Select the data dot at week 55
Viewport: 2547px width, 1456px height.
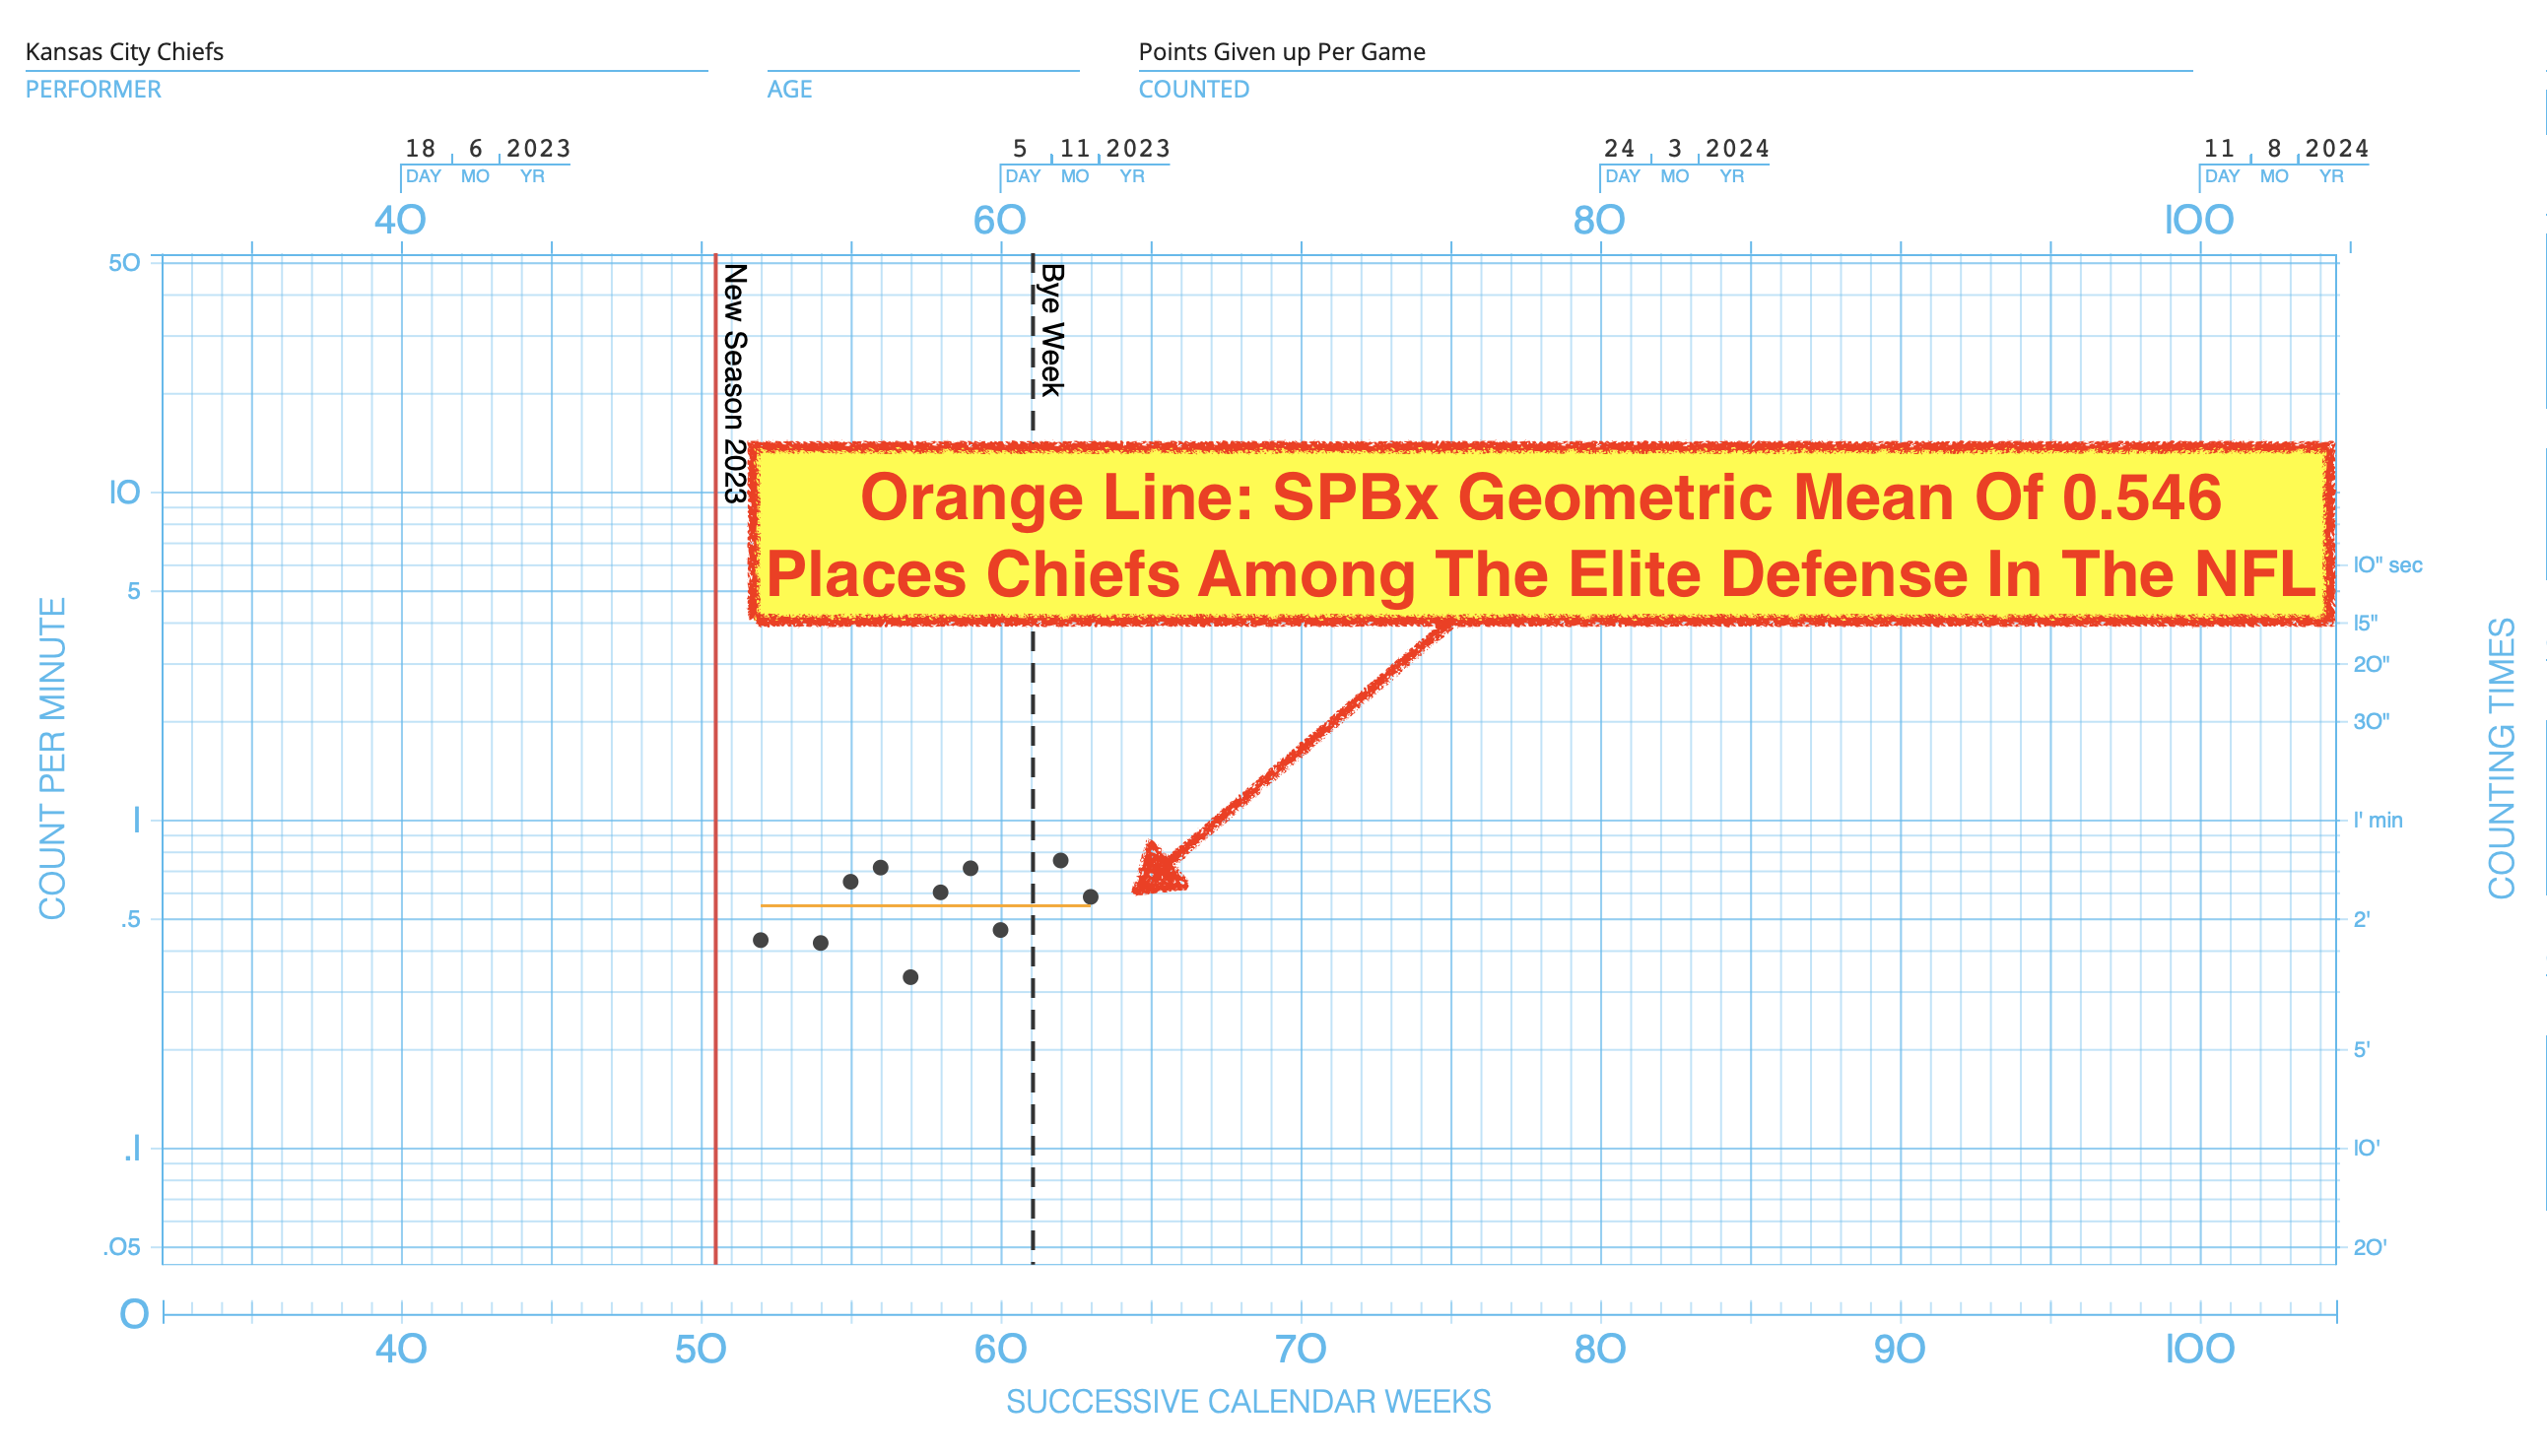click(851, 882)
